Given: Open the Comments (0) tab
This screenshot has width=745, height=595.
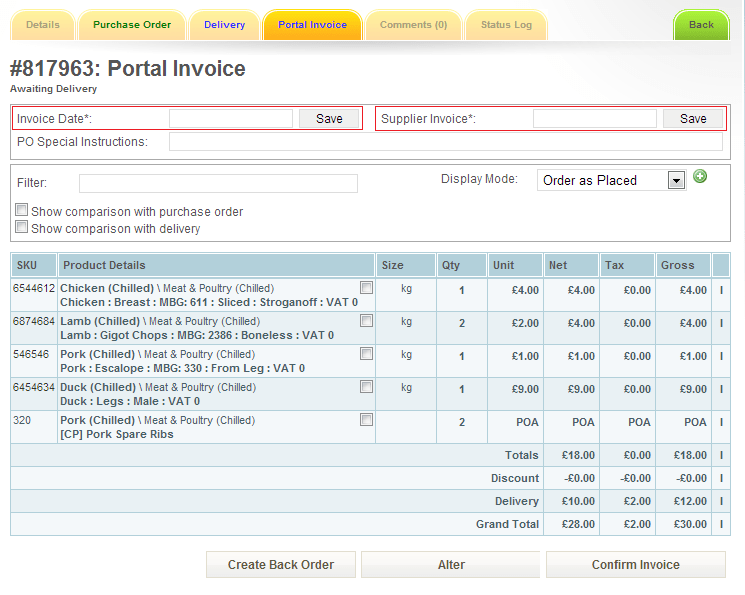Looking at the screenshot, I should (413, 25).
